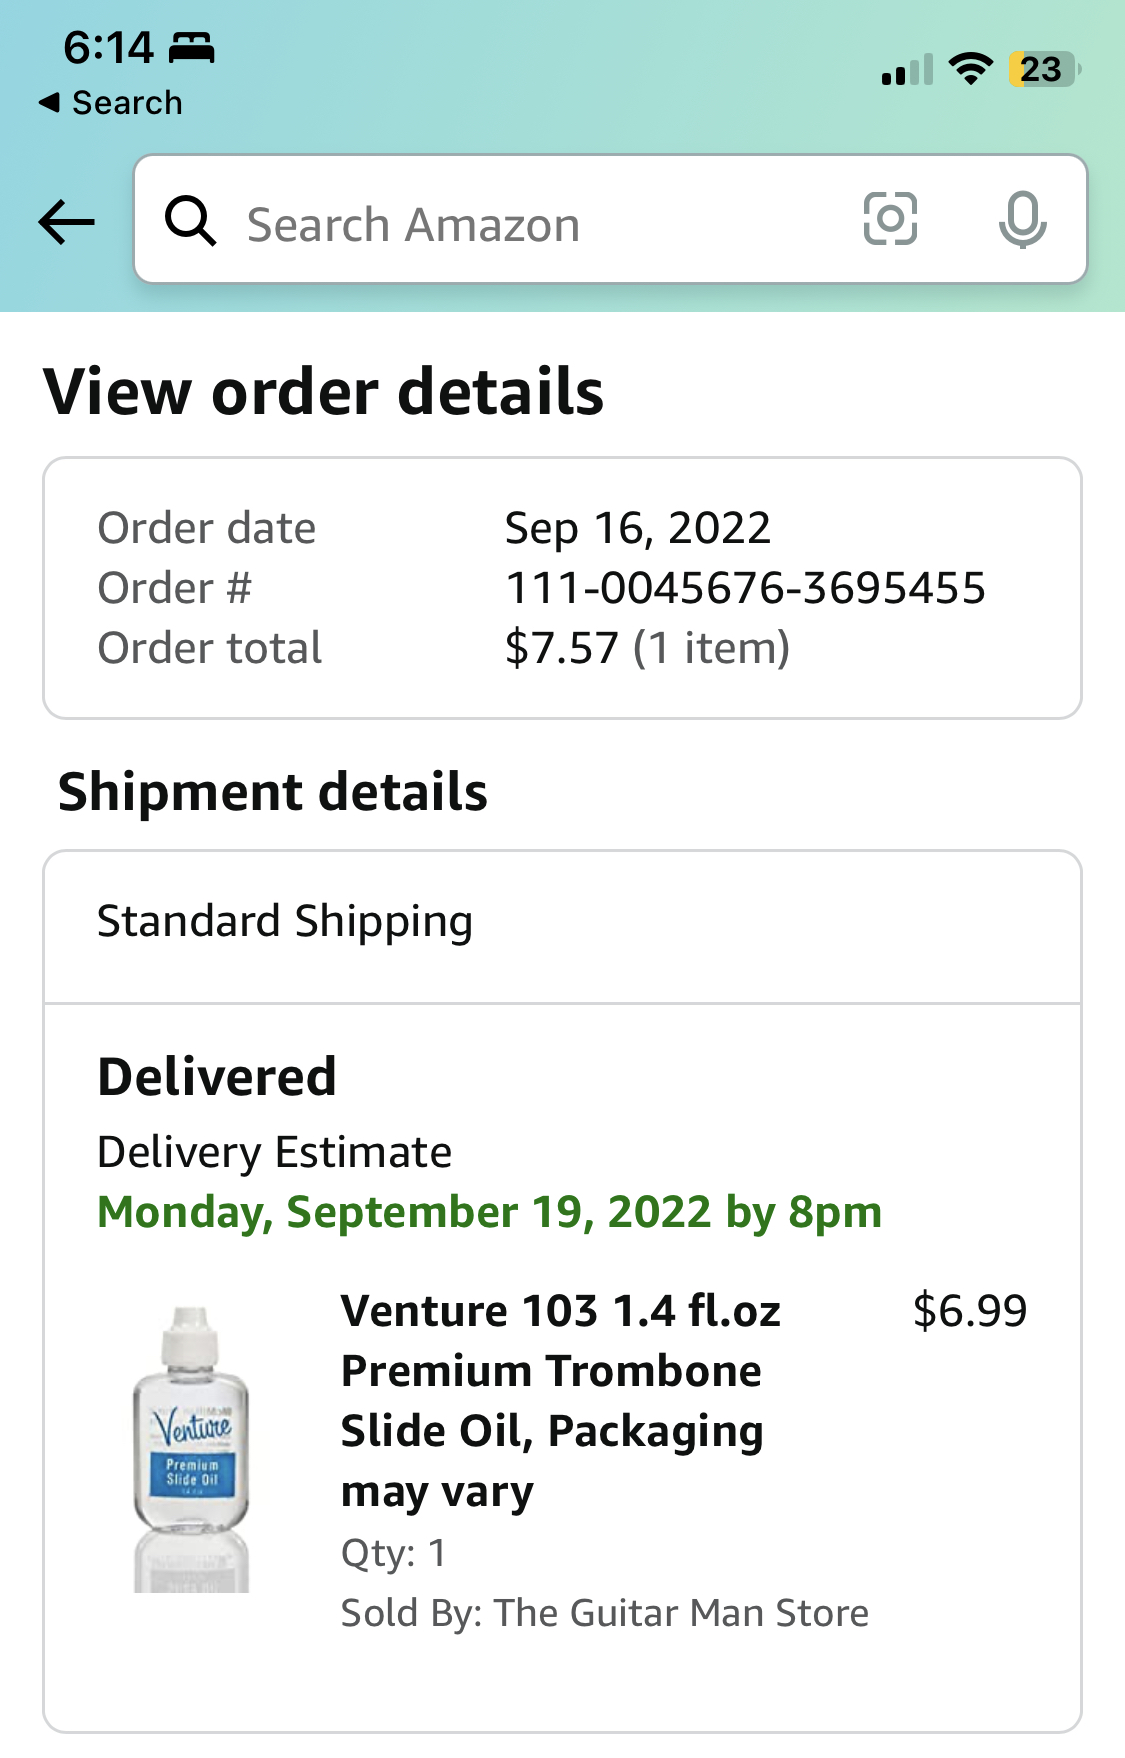This screenshot has height=1758, width=1125.
Task: Open Venture 103 Premium Trombone Slide Oil title
Action: [x=560, y=1400]
